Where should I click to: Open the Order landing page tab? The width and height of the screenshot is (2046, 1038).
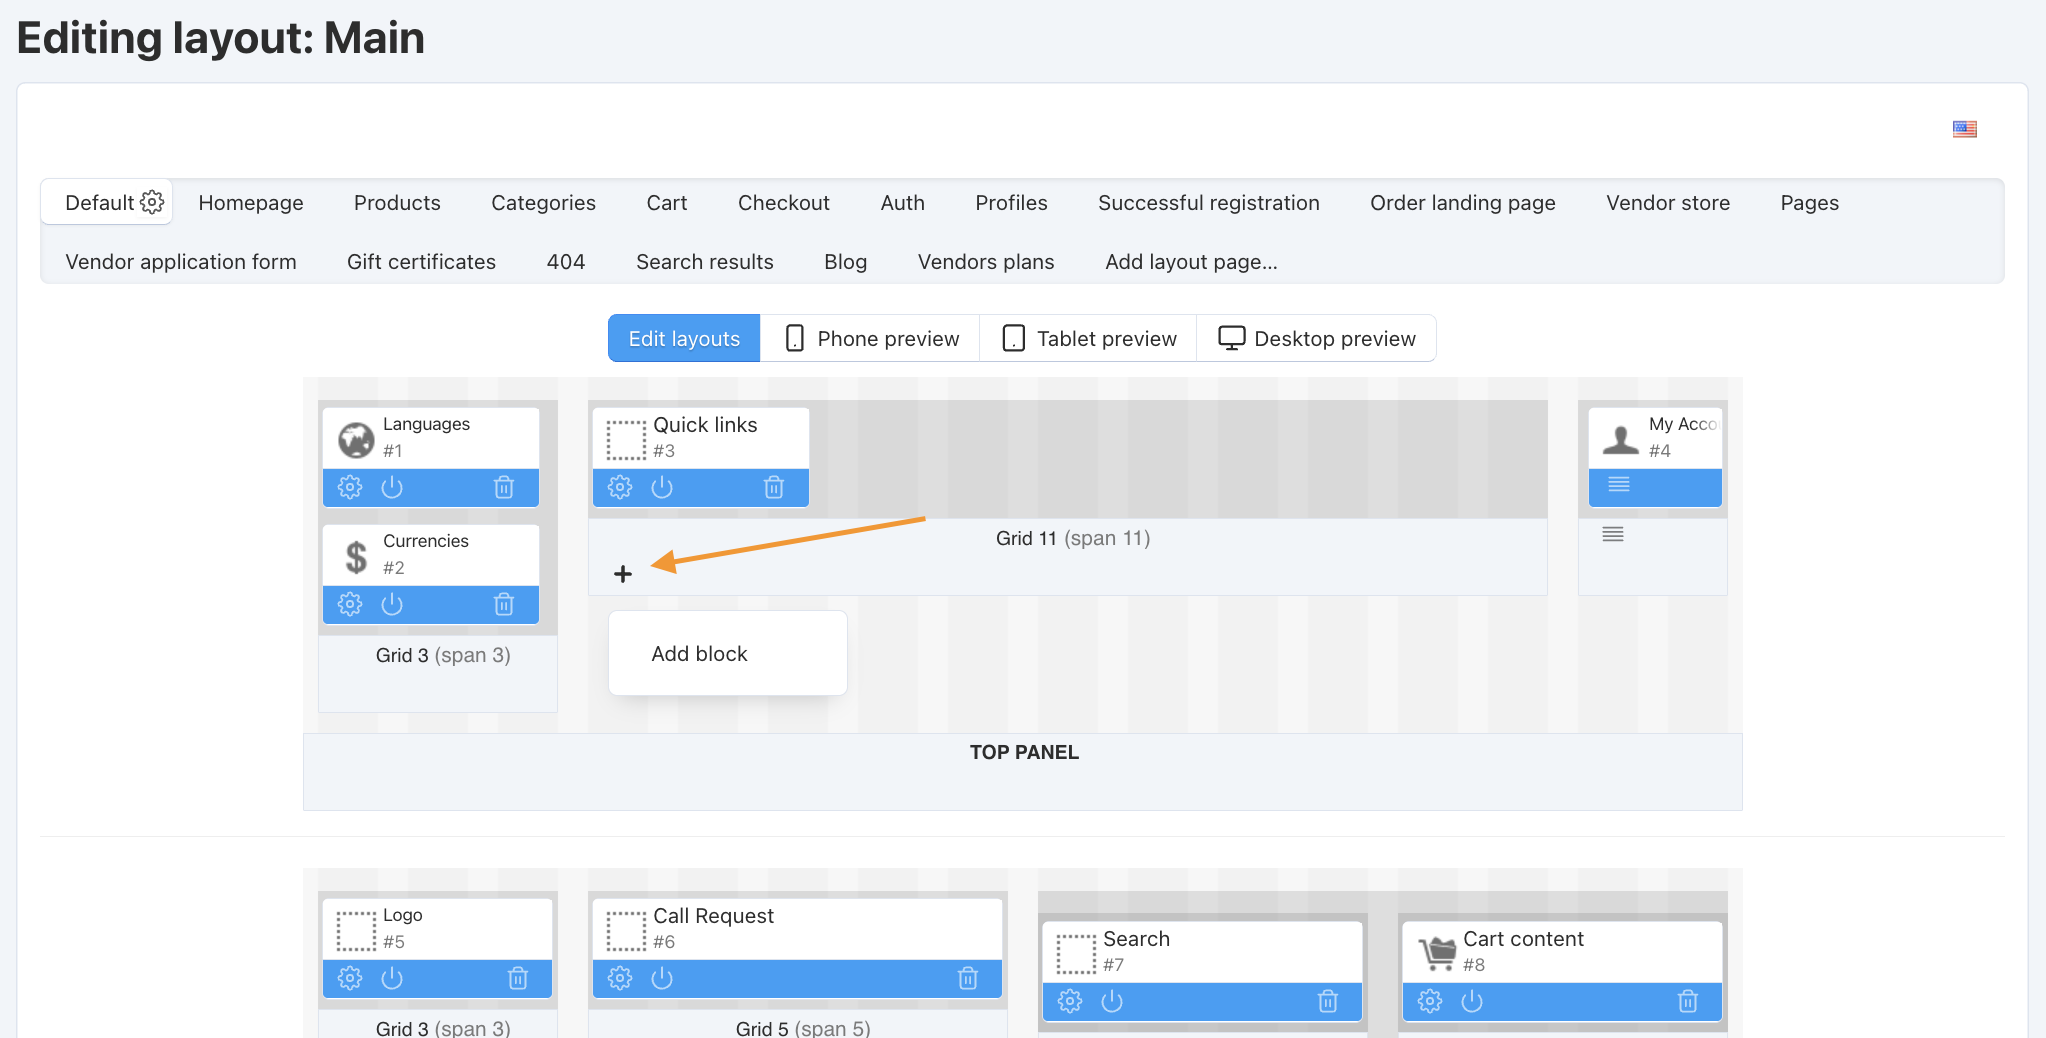point(1463,203)
